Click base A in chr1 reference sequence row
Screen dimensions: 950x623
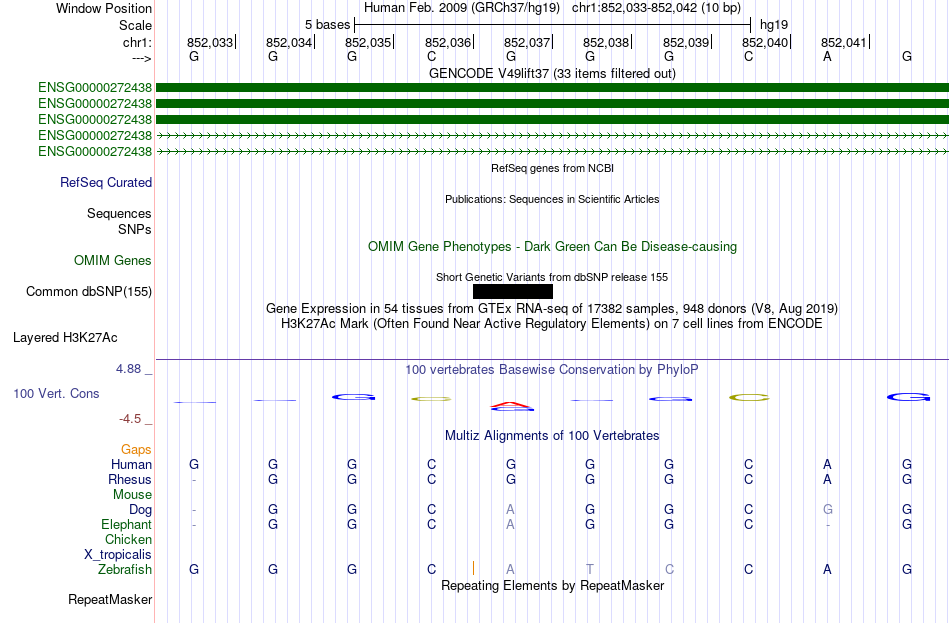[x=827, y=56]
